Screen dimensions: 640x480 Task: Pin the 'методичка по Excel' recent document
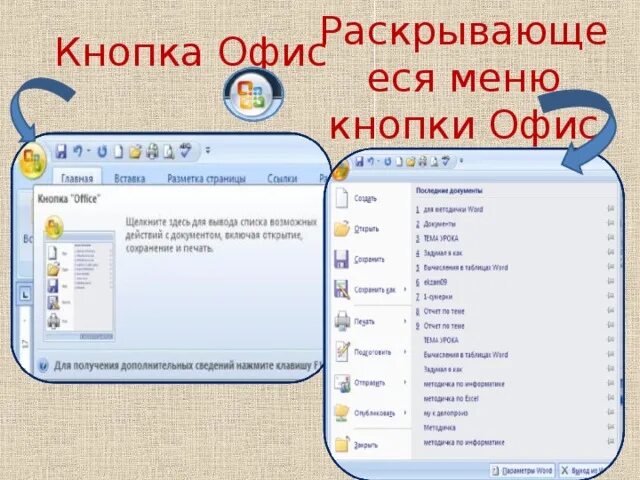tap(611, 398)
